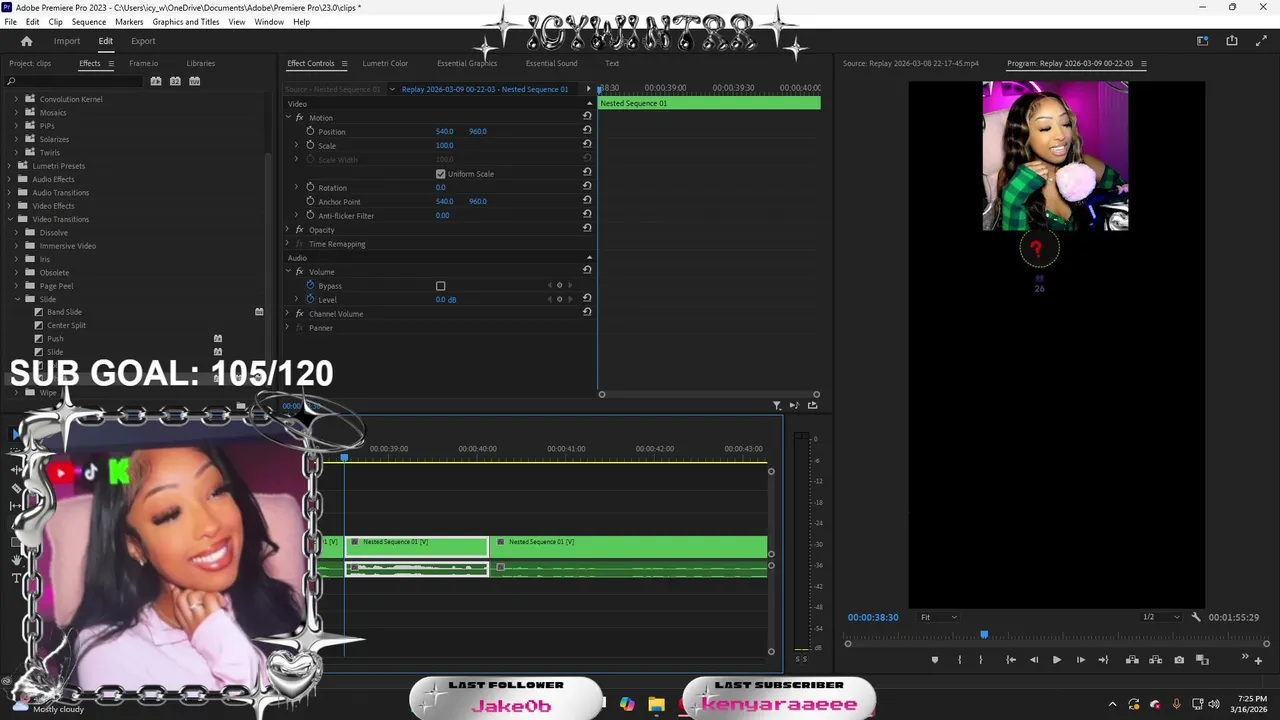1280x720 pixels.
Task: Click the Play Only Audio icon
Action: click(x=794, y=405)
